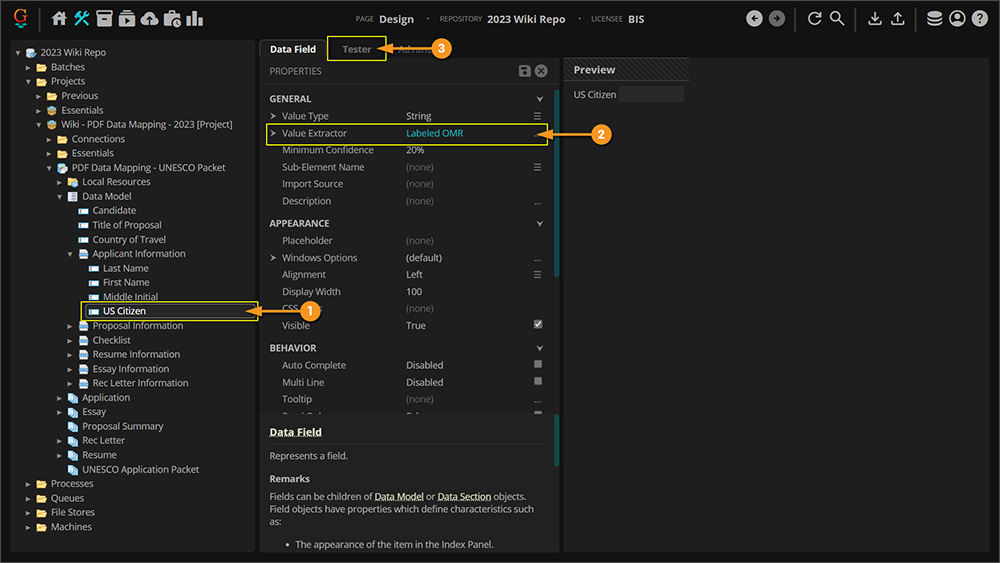The height and width of the screenshot is (563, 1000).
Task: Open the Home page icon
Action: click(x=59, y=18)
